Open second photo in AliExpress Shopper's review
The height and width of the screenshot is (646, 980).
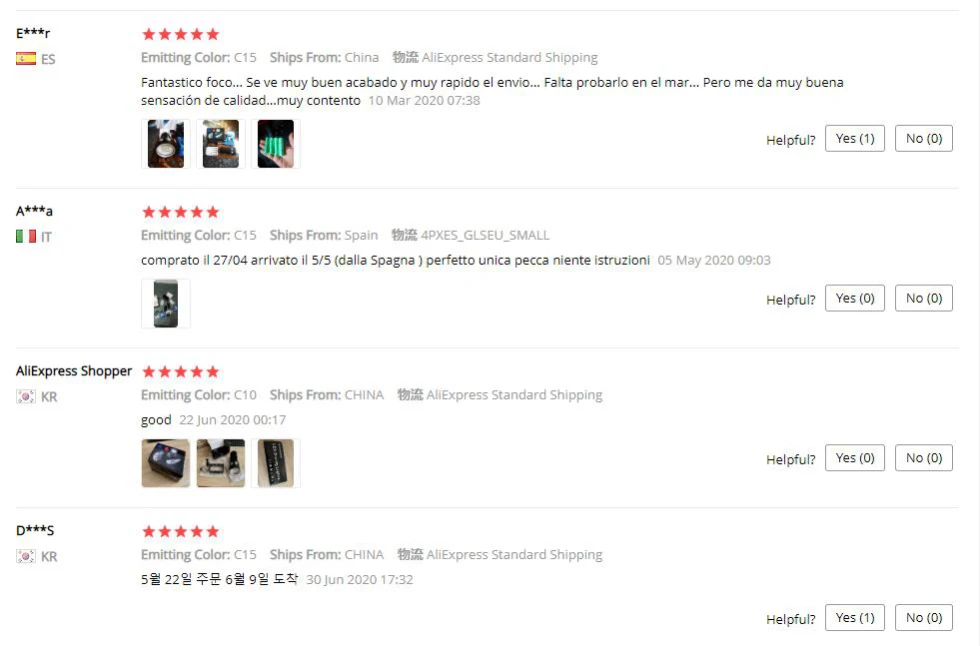click(x=221, y=463)
